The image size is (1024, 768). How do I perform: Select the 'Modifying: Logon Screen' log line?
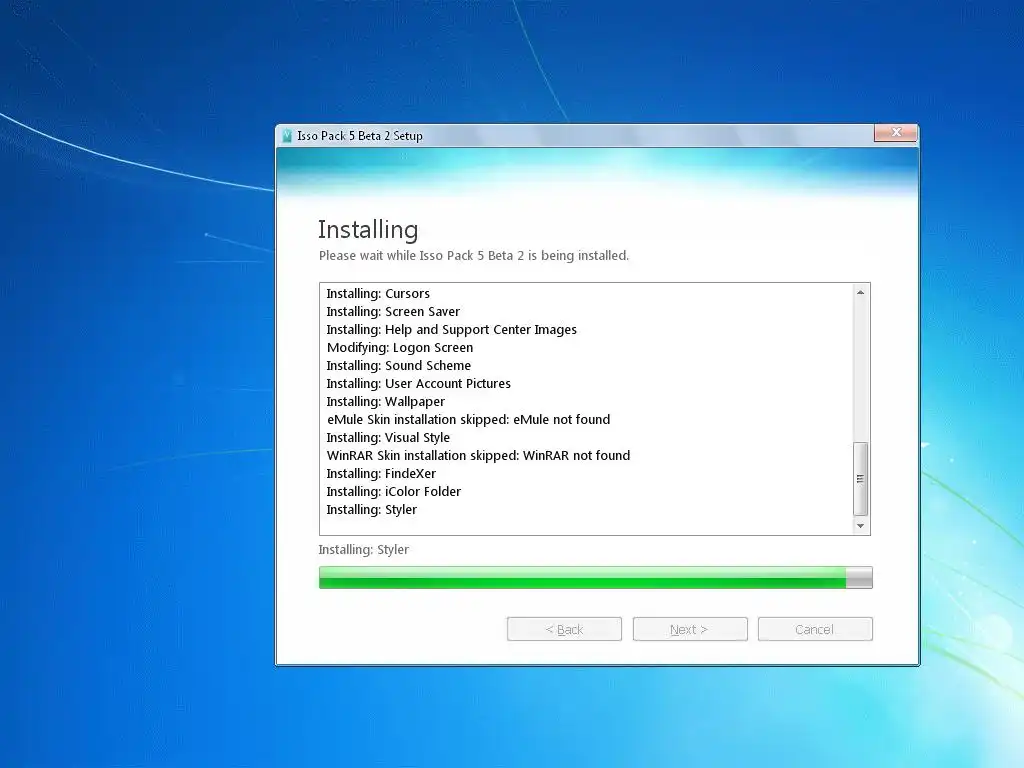tap(400, 347)
